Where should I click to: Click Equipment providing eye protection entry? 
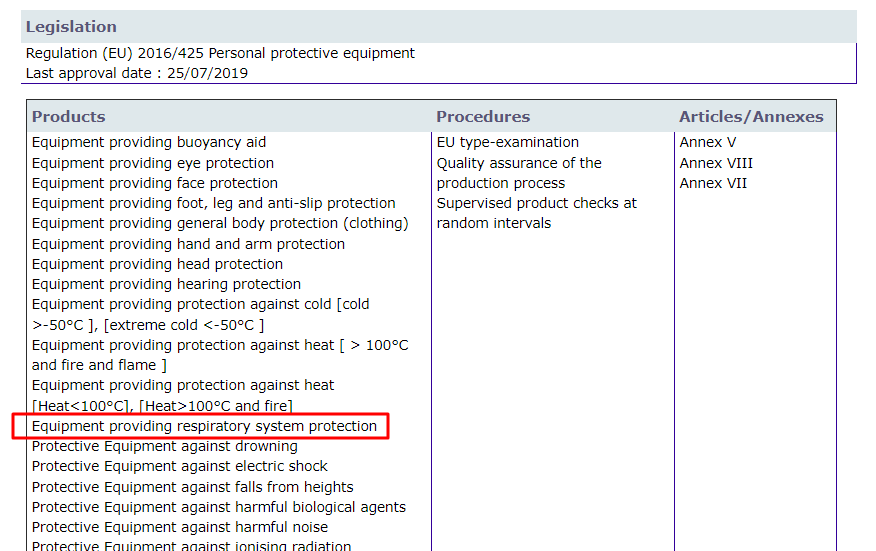153,163
